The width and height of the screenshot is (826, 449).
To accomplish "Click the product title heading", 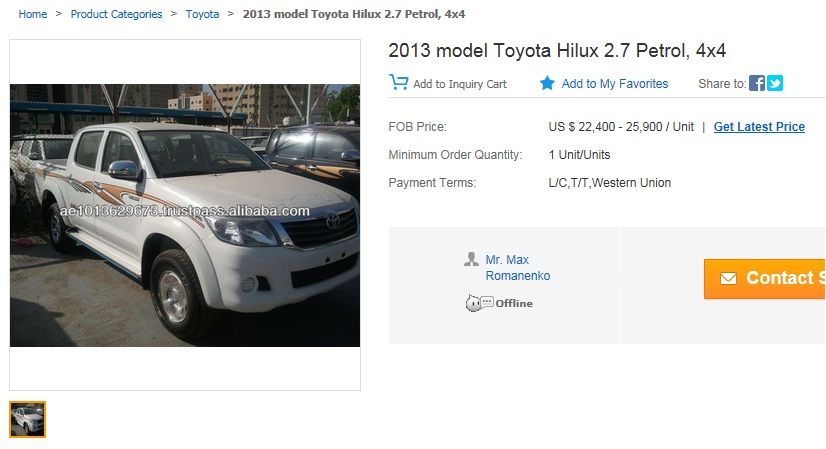I will pos(557,51).
